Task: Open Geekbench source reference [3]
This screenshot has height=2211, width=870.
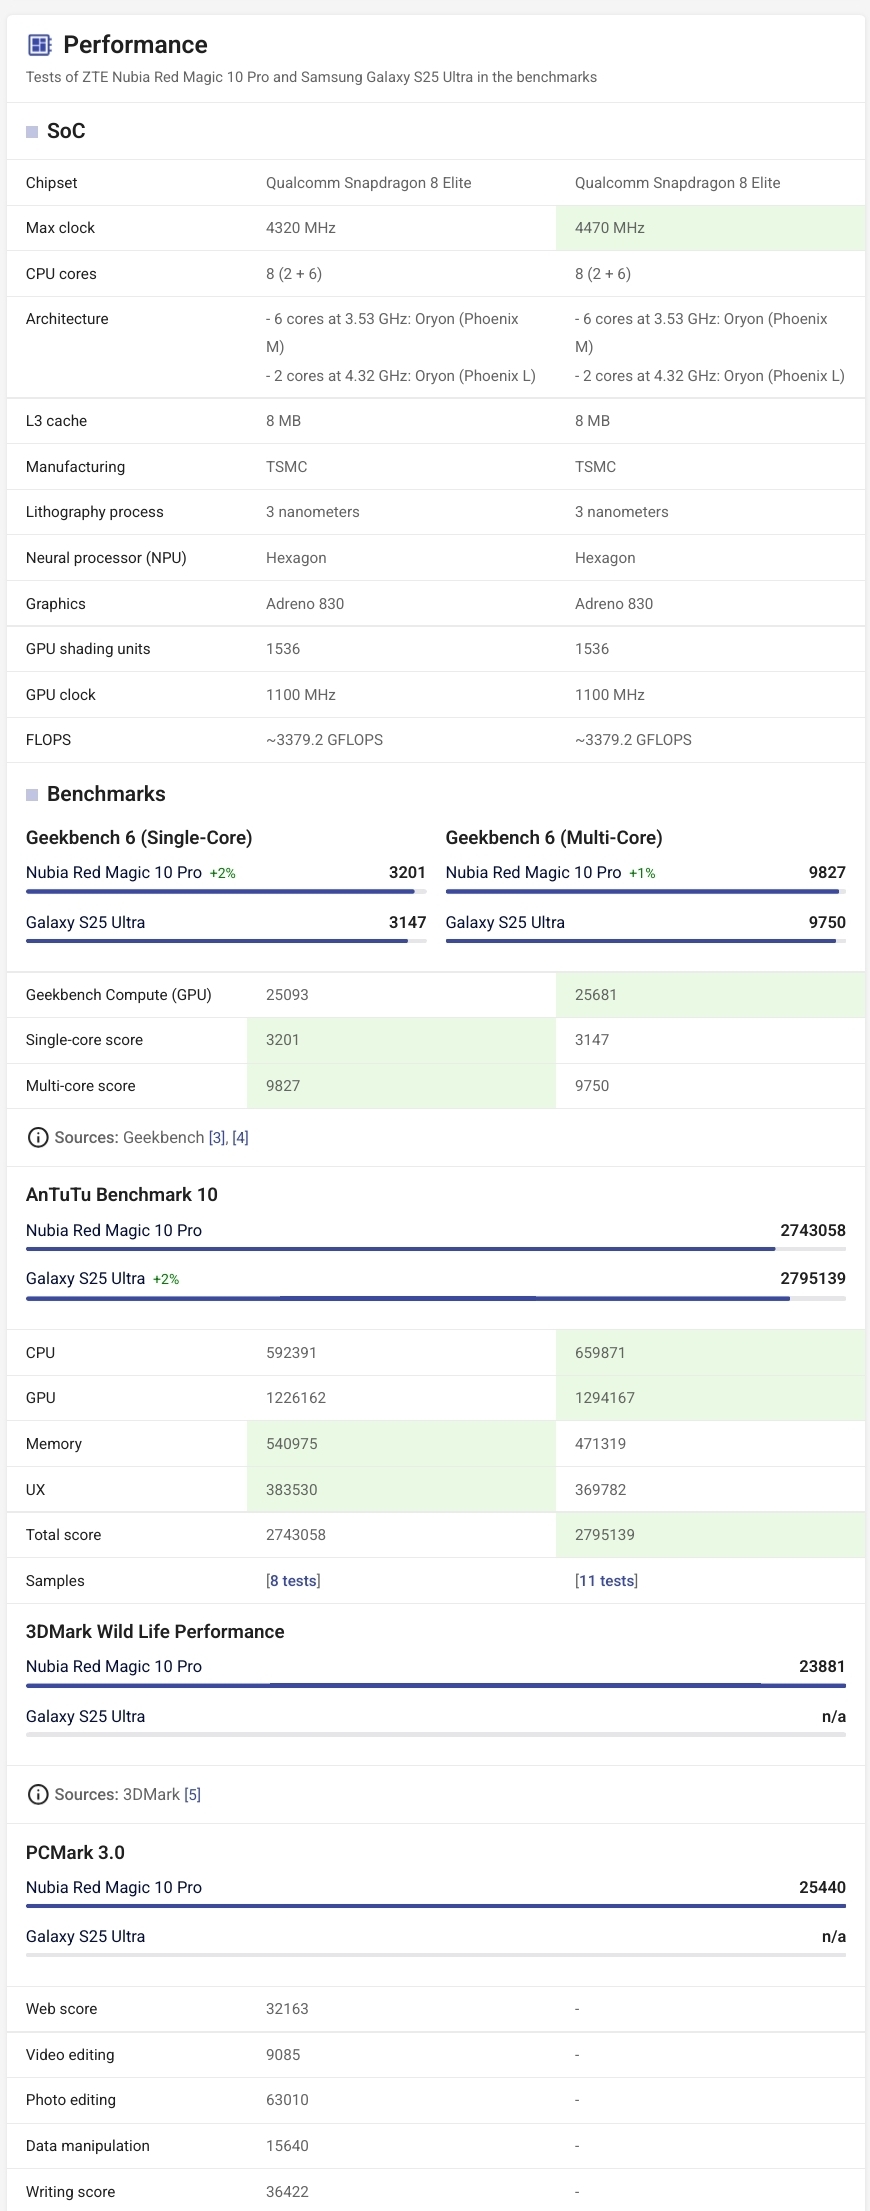Action: (x=217, y=1137)
